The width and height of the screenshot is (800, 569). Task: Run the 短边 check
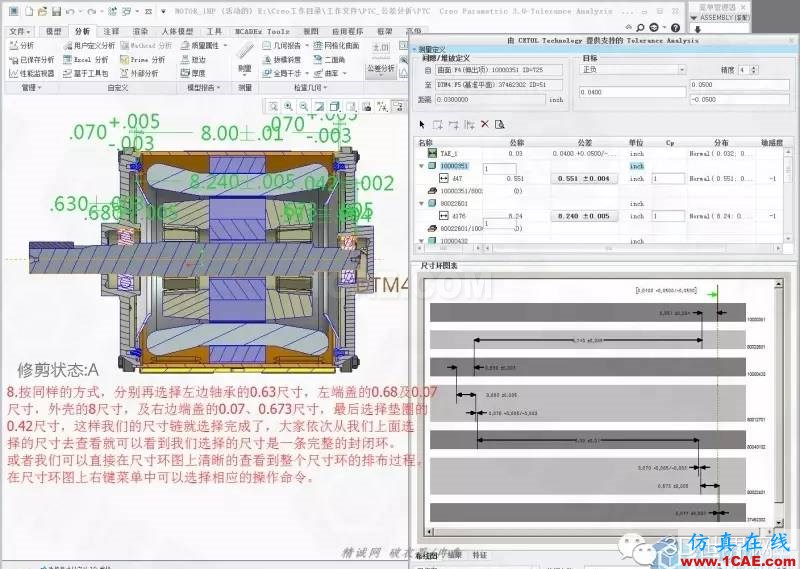click(x=193, y=60)
